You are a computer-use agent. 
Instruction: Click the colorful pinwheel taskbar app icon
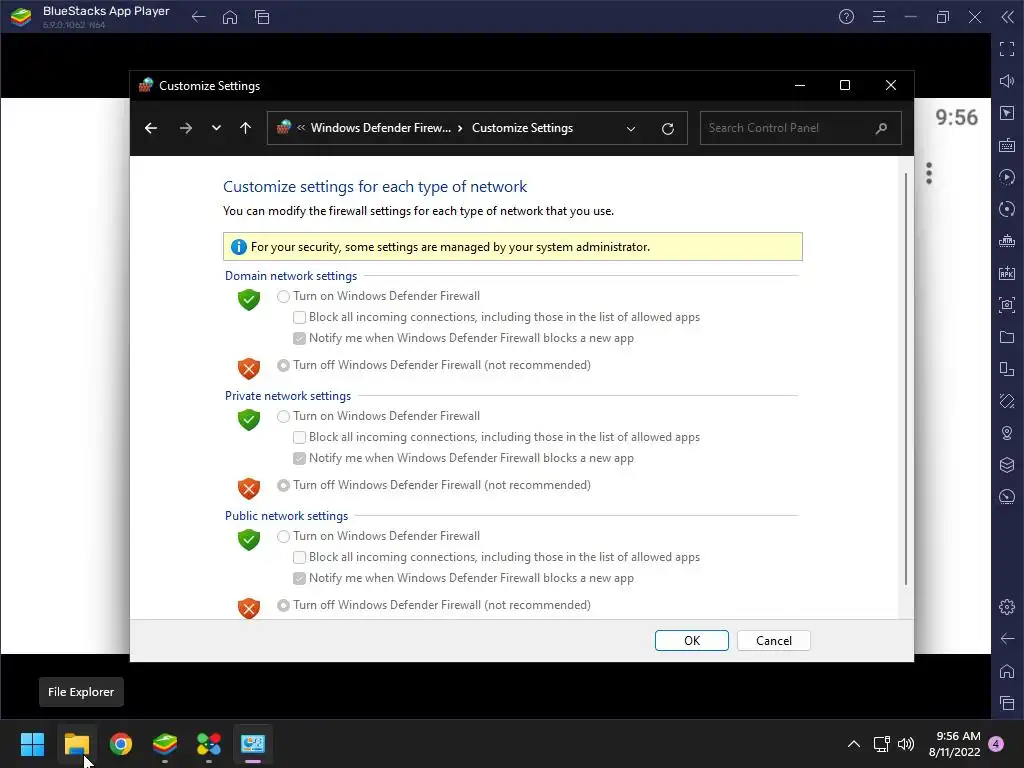click(209, 744)
